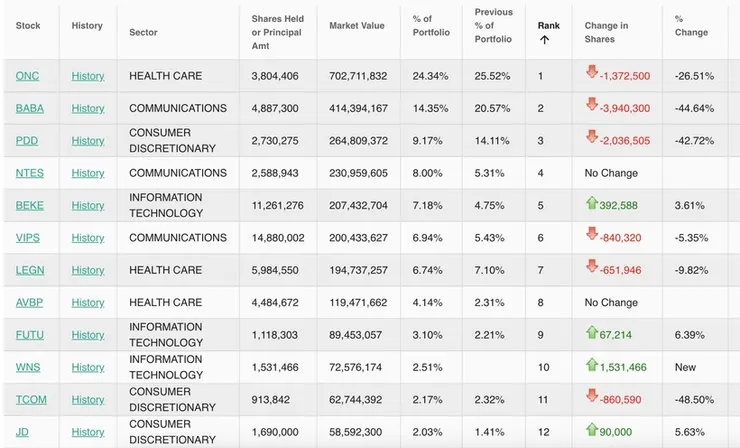Click the green up arrow in BEKE row
Viewport: 740px width, 448px height.
[x=592, y=204]
